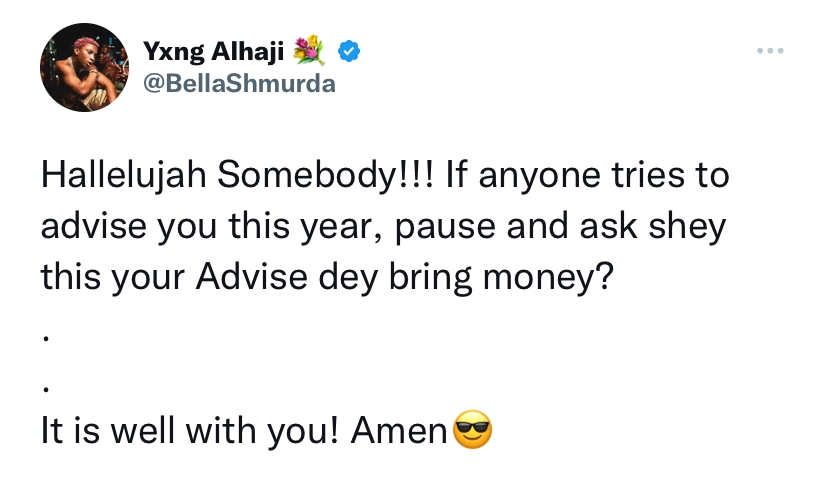
Task: Click the word Somebody!!! in the tweet
Action: [325, 175]
